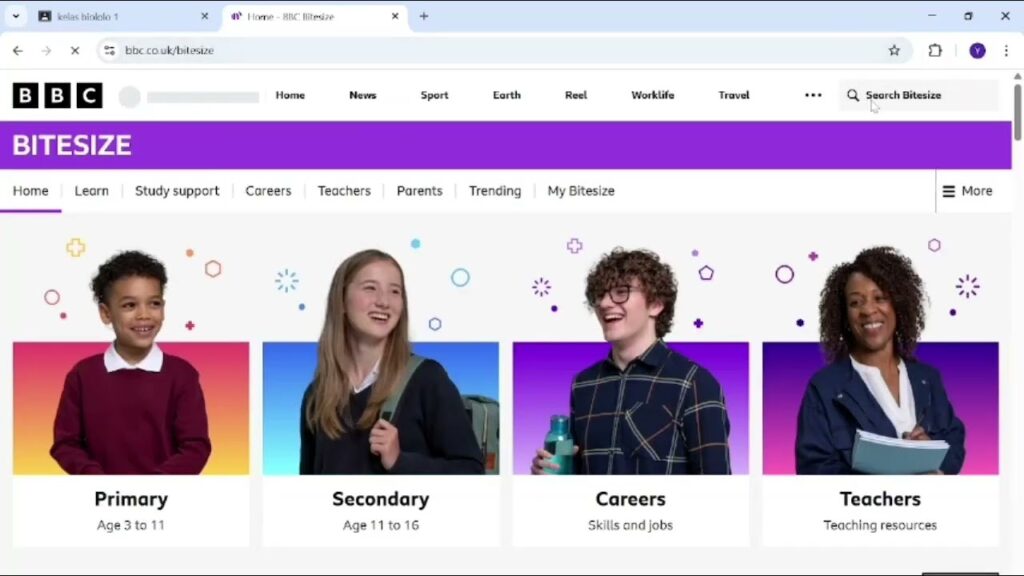Click the Chrome profile avatar icon
This screenshot has height=576, width=1024.
tap(977, 50)
